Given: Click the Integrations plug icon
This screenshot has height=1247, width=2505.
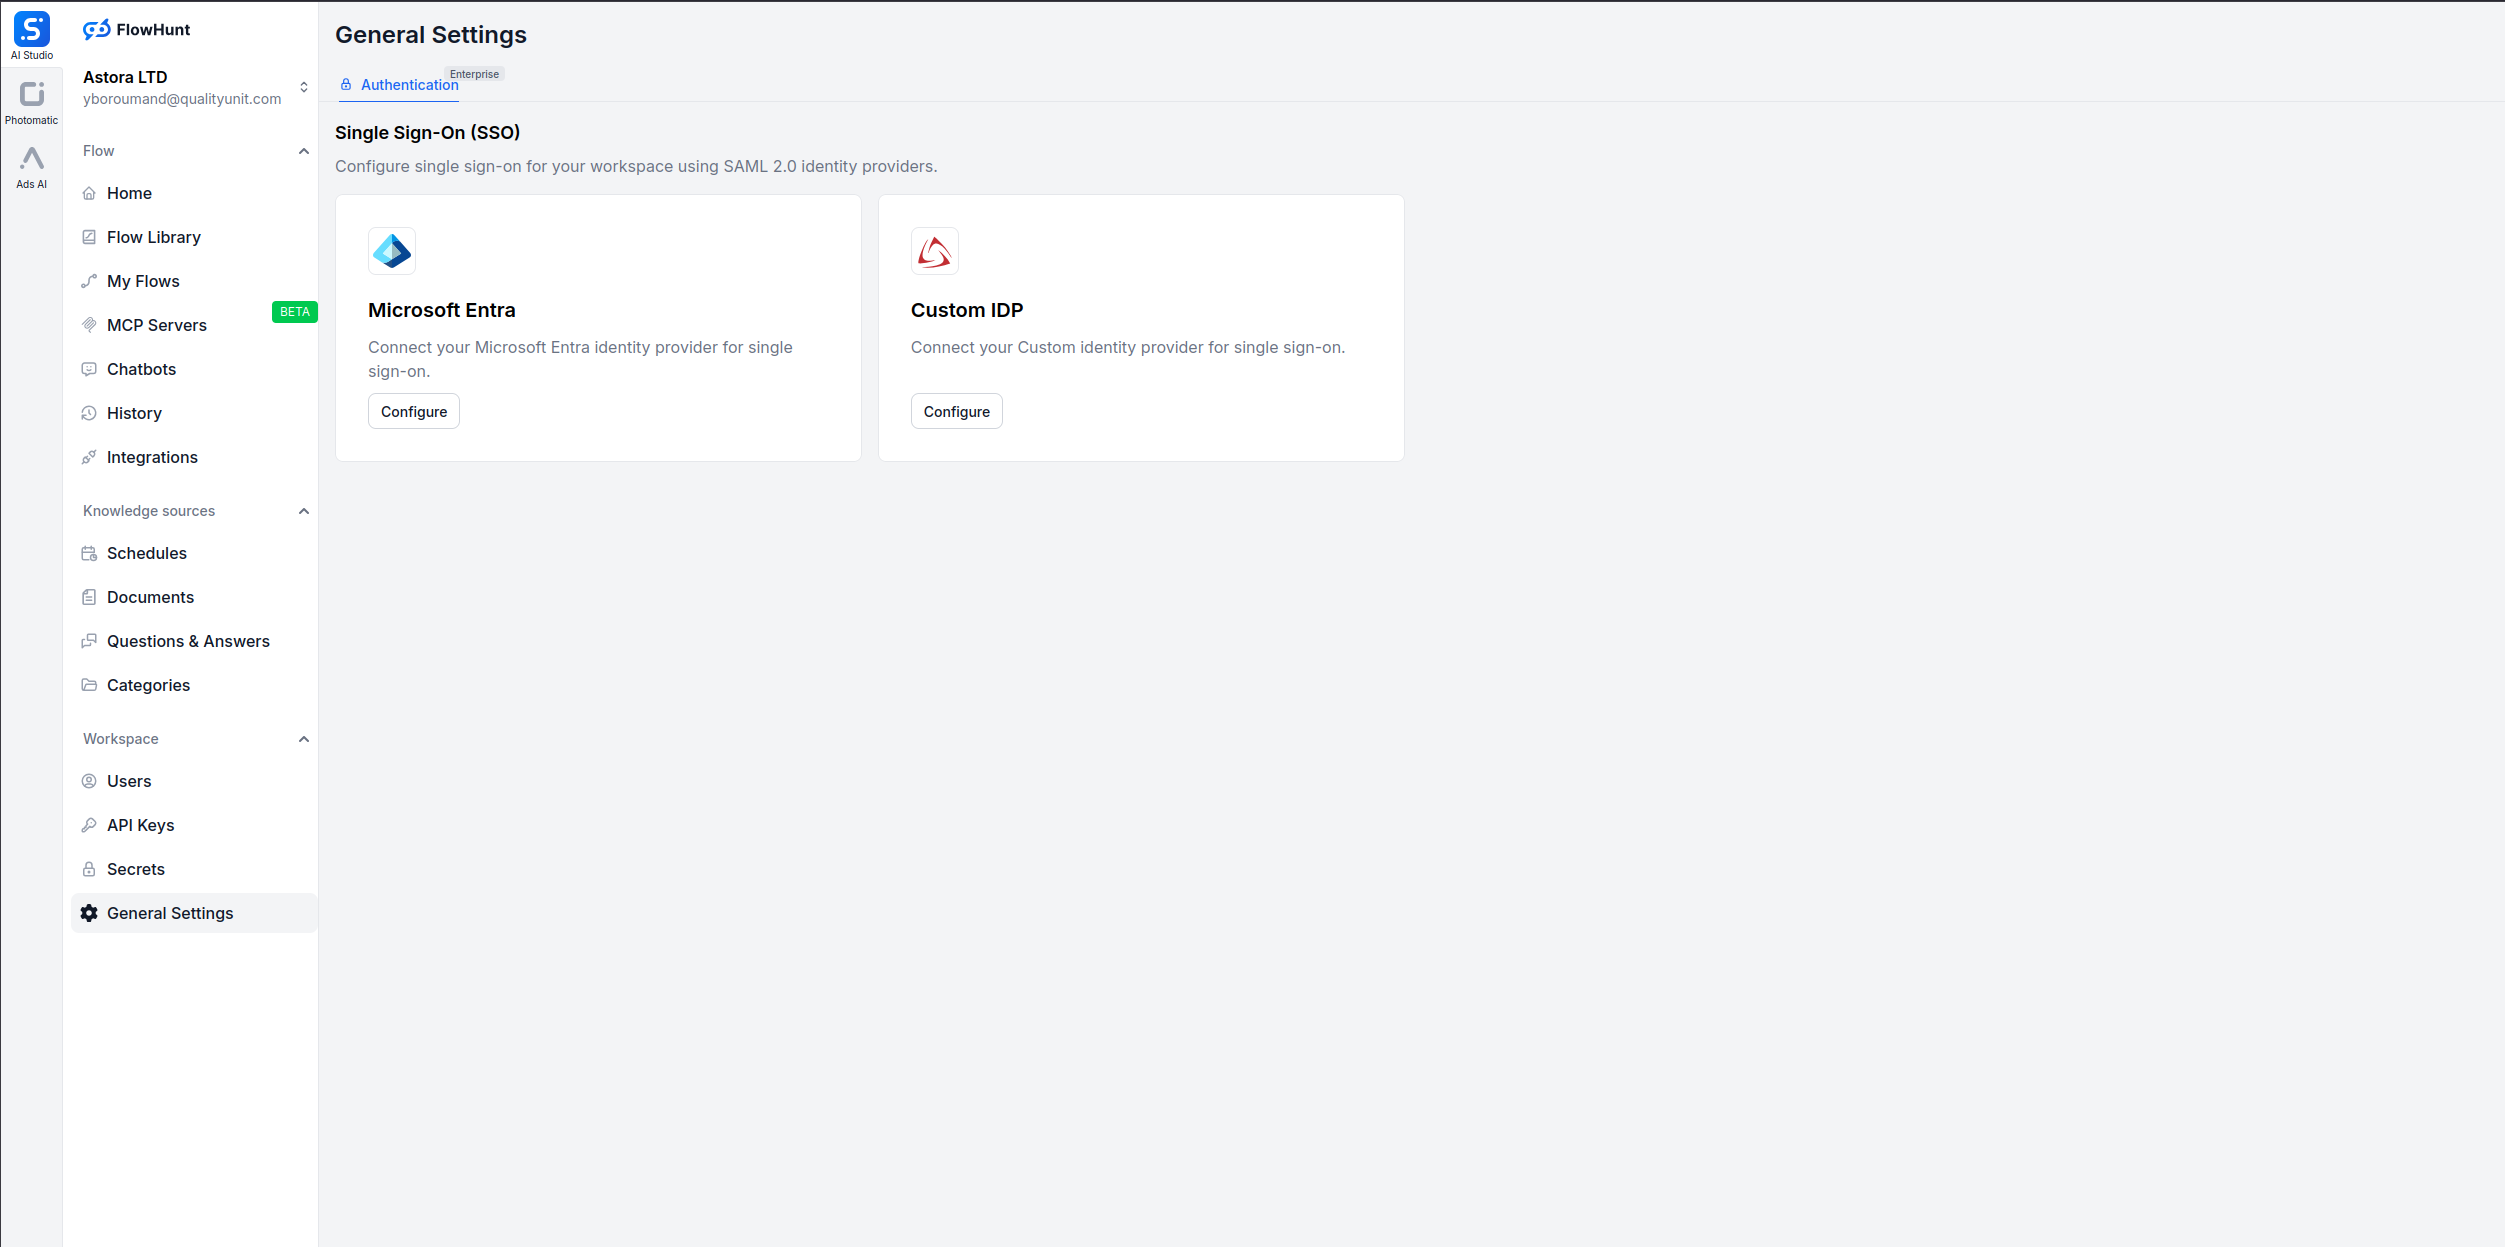Looking at the screenshot, I should point(89,457).
